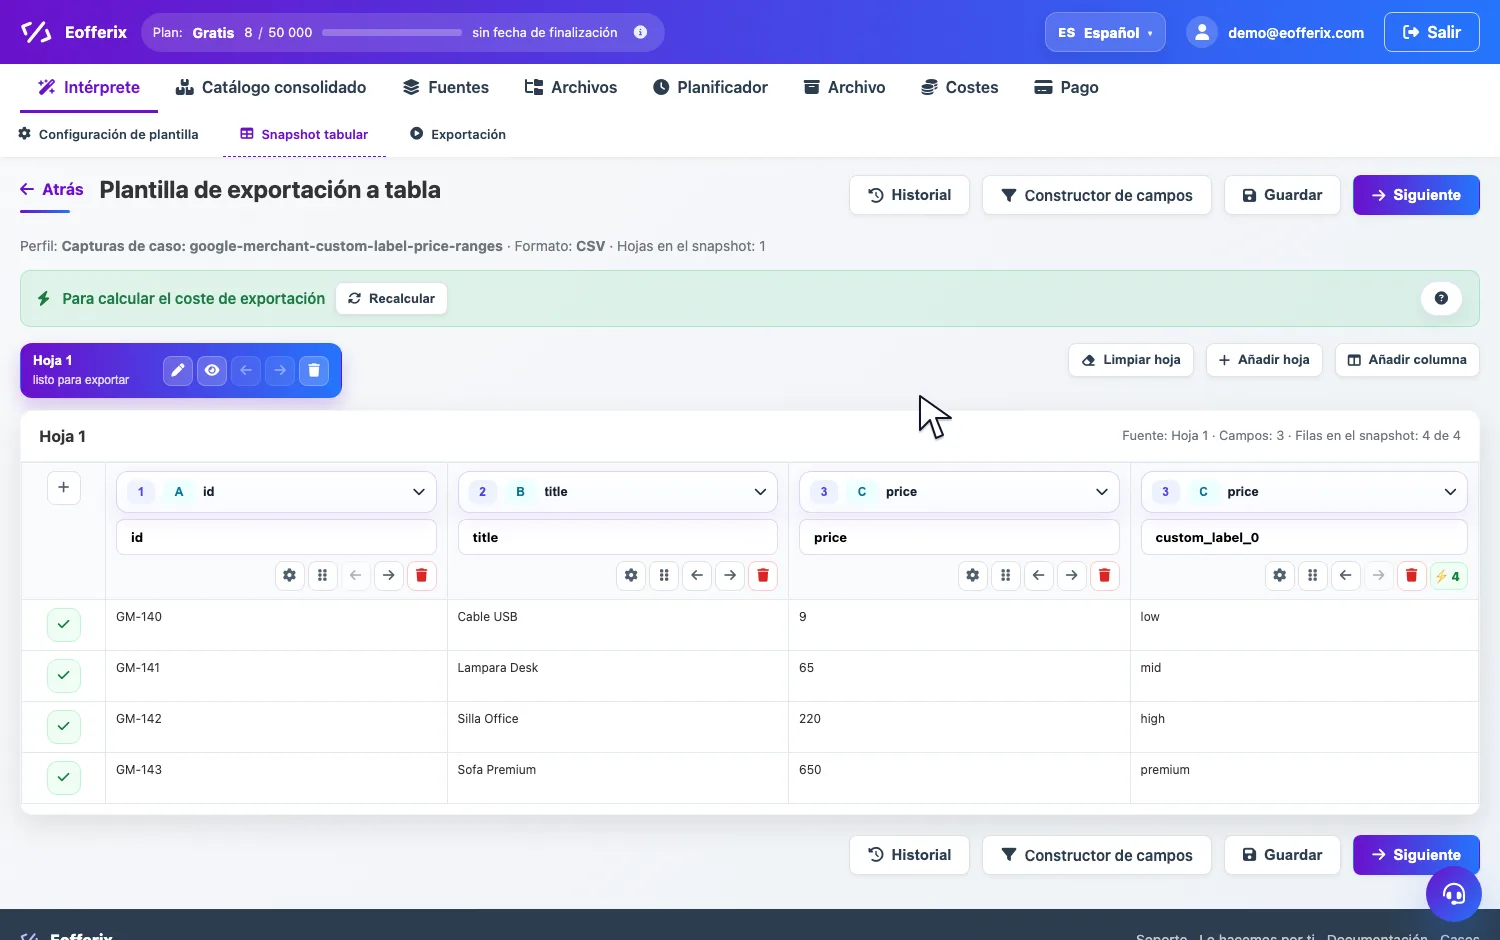Open support chat headset bubble
The width and height of the screenshot is (1500, 940).
1453,893
